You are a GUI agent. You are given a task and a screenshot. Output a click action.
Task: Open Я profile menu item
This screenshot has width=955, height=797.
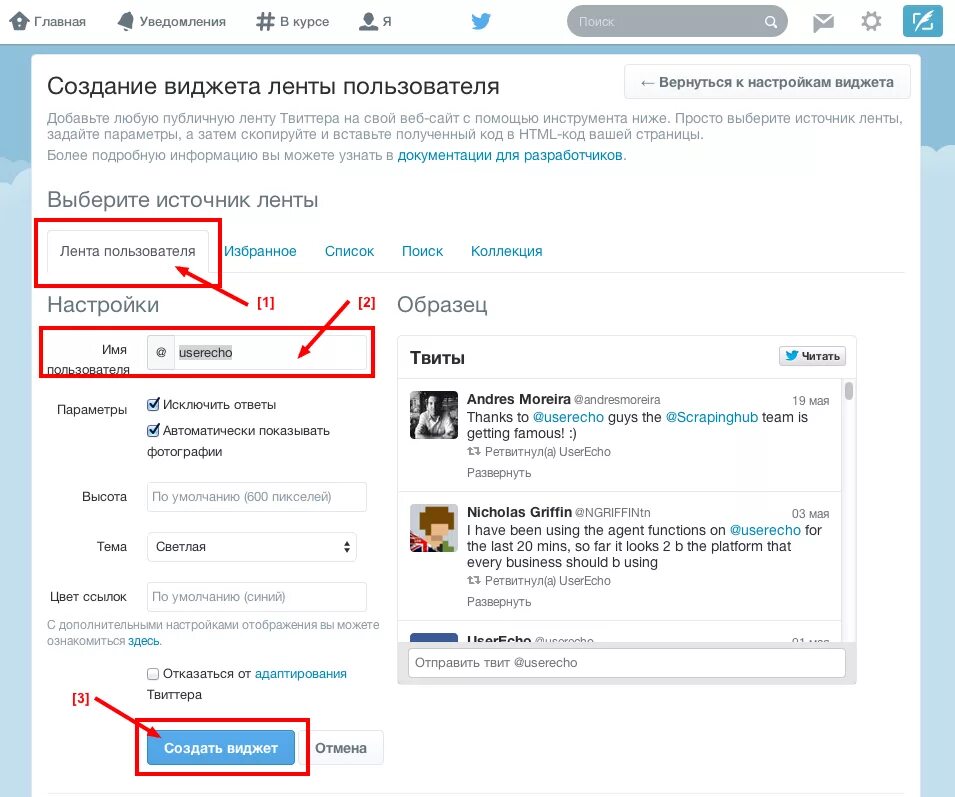[x=375, y=22]
